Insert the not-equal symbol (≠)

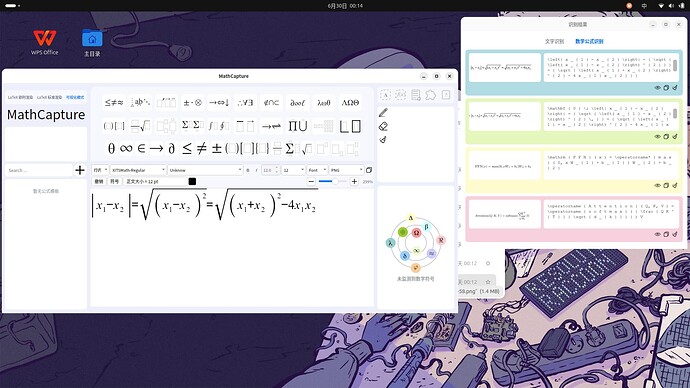[x=202, y=149]
